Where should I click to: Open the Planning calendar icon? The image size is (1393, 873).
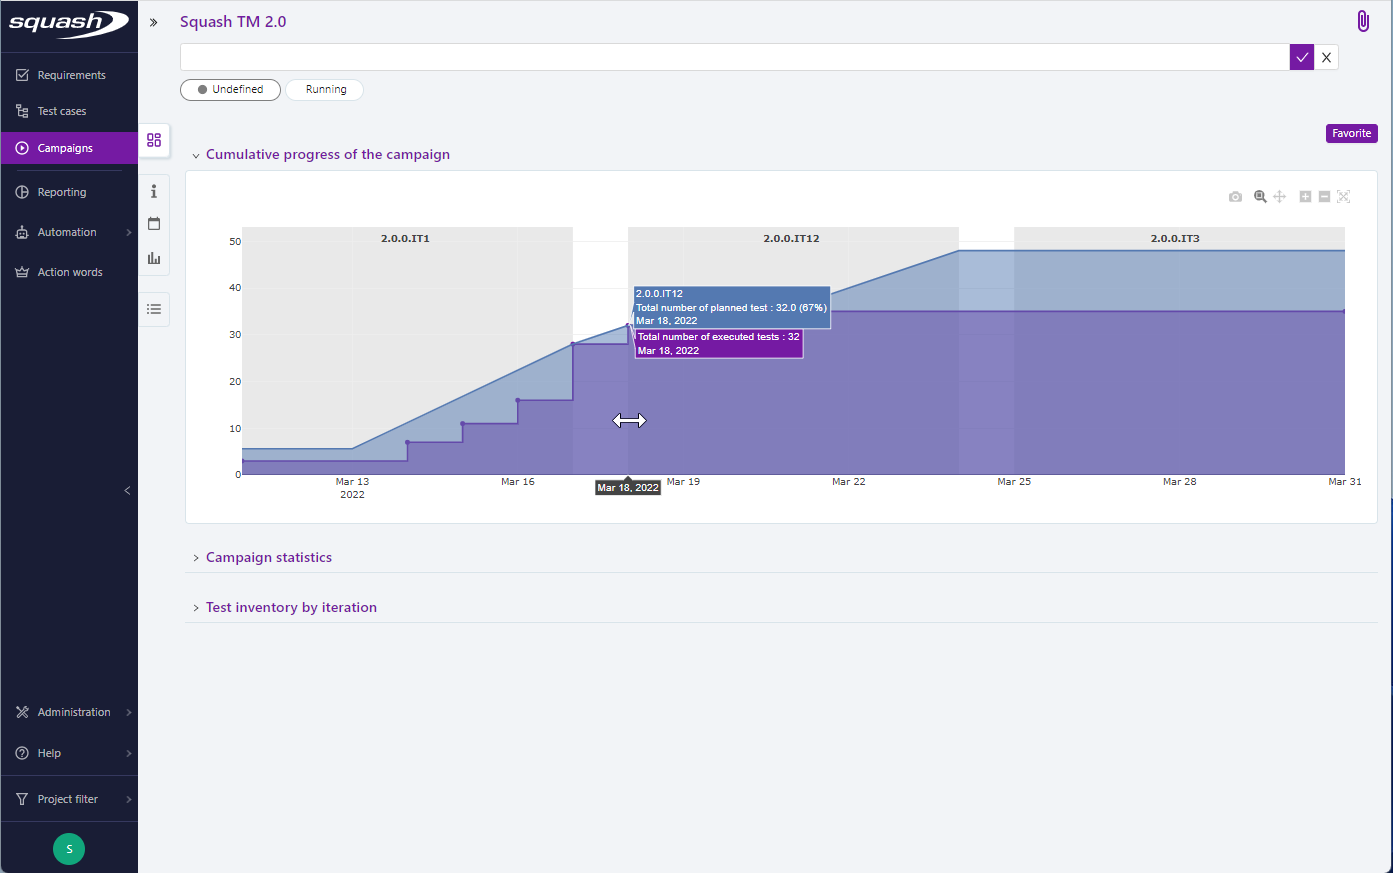pos(154,224)
